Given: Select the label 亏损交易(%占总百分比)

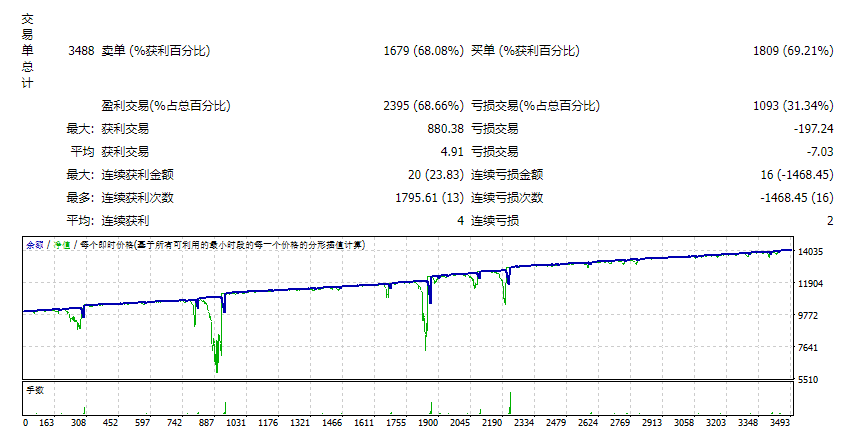Looking at the screenshot, I should click(536, 105).
